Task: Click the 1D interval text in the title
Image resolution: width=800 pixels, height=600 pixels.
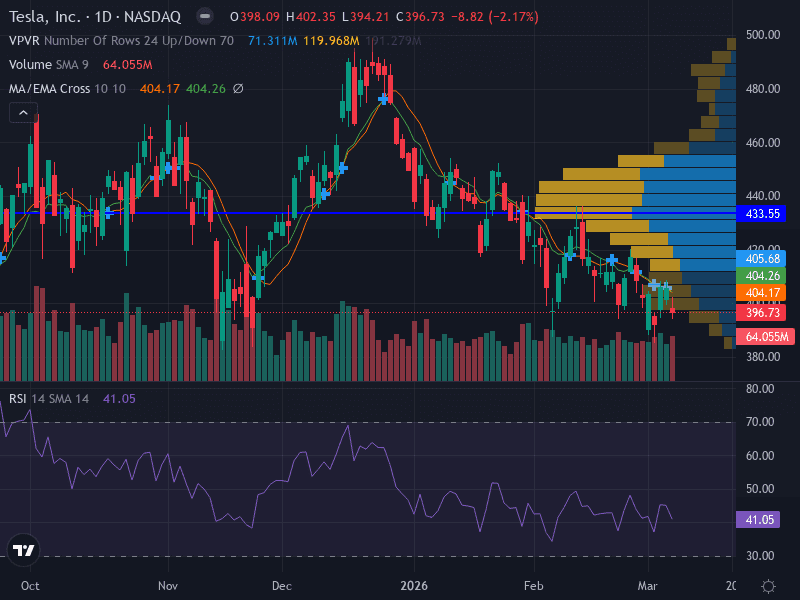Action: point(103,17)
